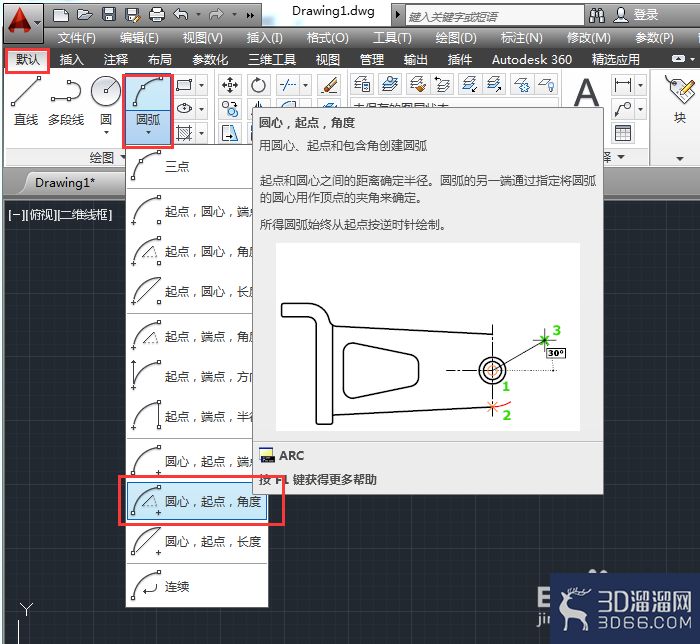Select the Drawing1* document tab
Viewport: 700px width, 644px height.
click(65, 183)
